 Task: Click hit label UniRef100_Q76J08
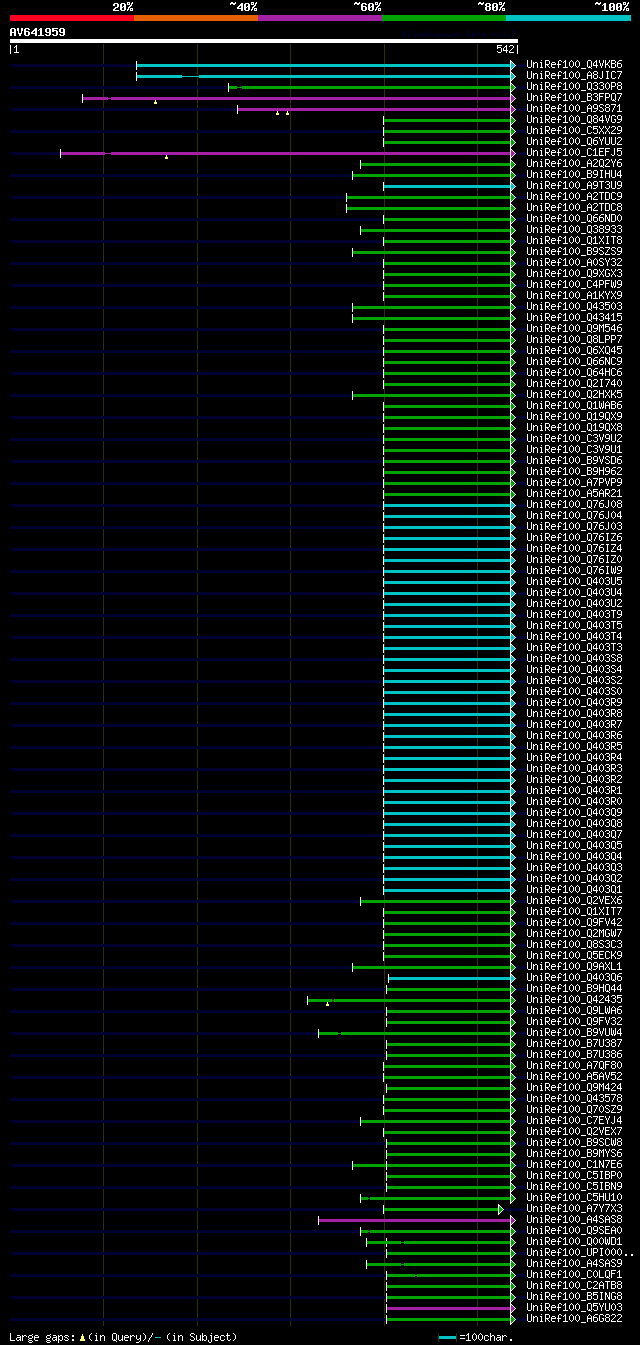(574, 505)
